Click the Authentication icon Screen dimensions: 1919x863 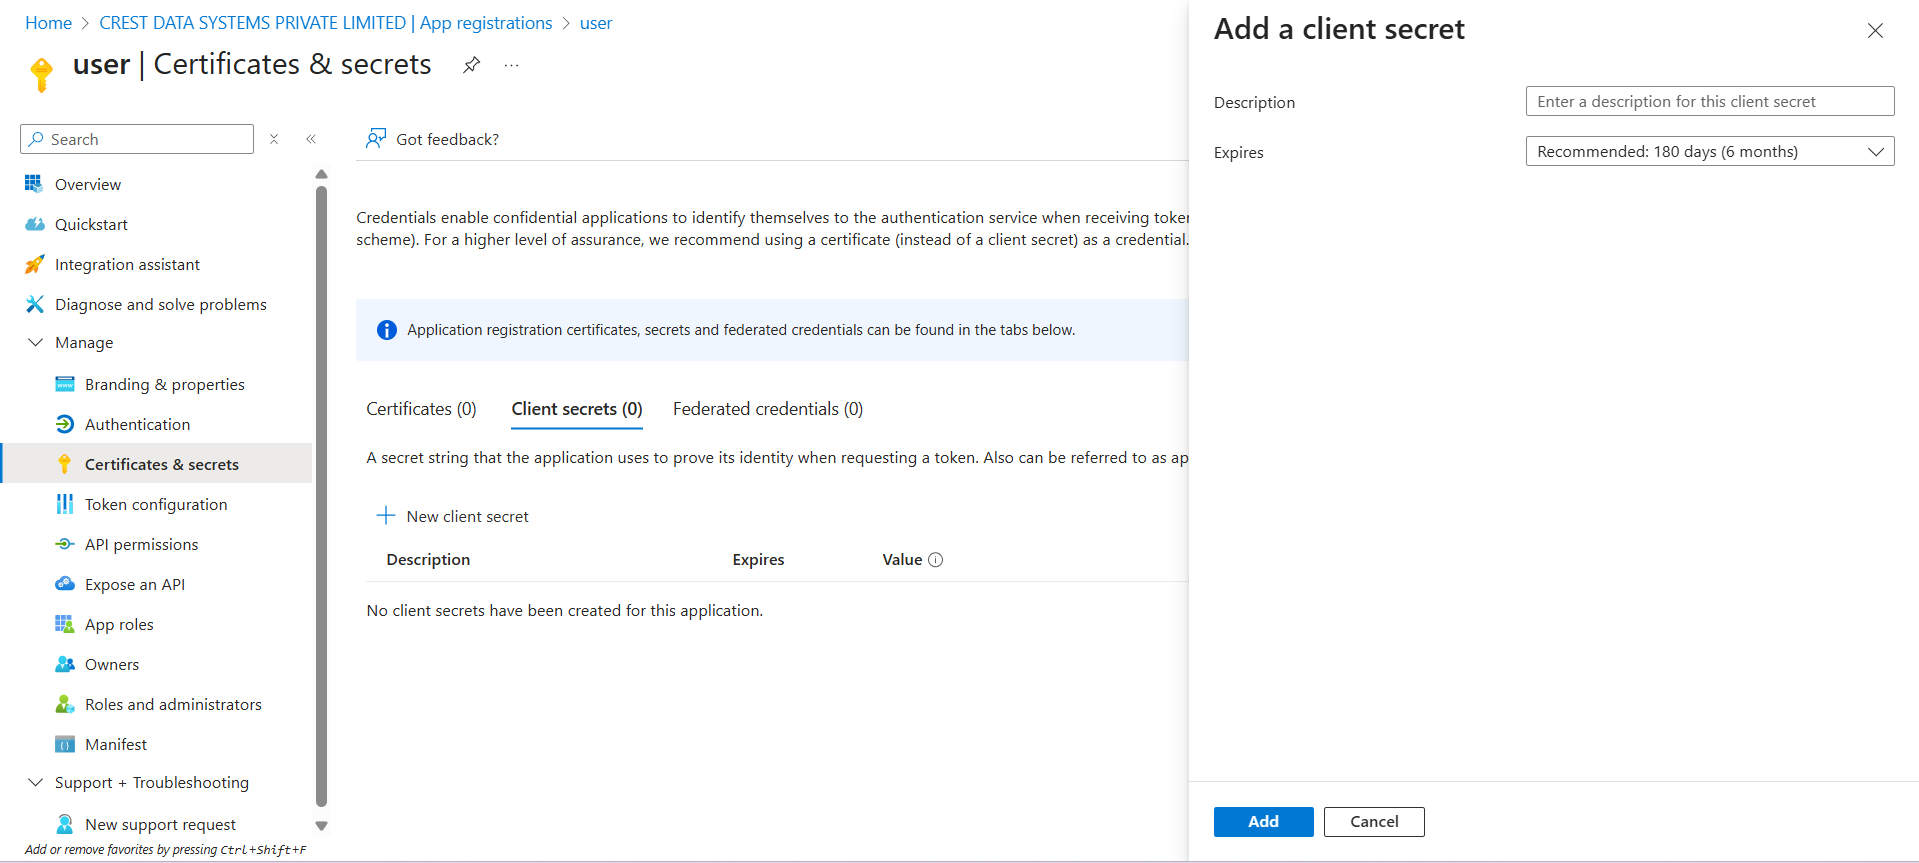[x=65, y=424]
